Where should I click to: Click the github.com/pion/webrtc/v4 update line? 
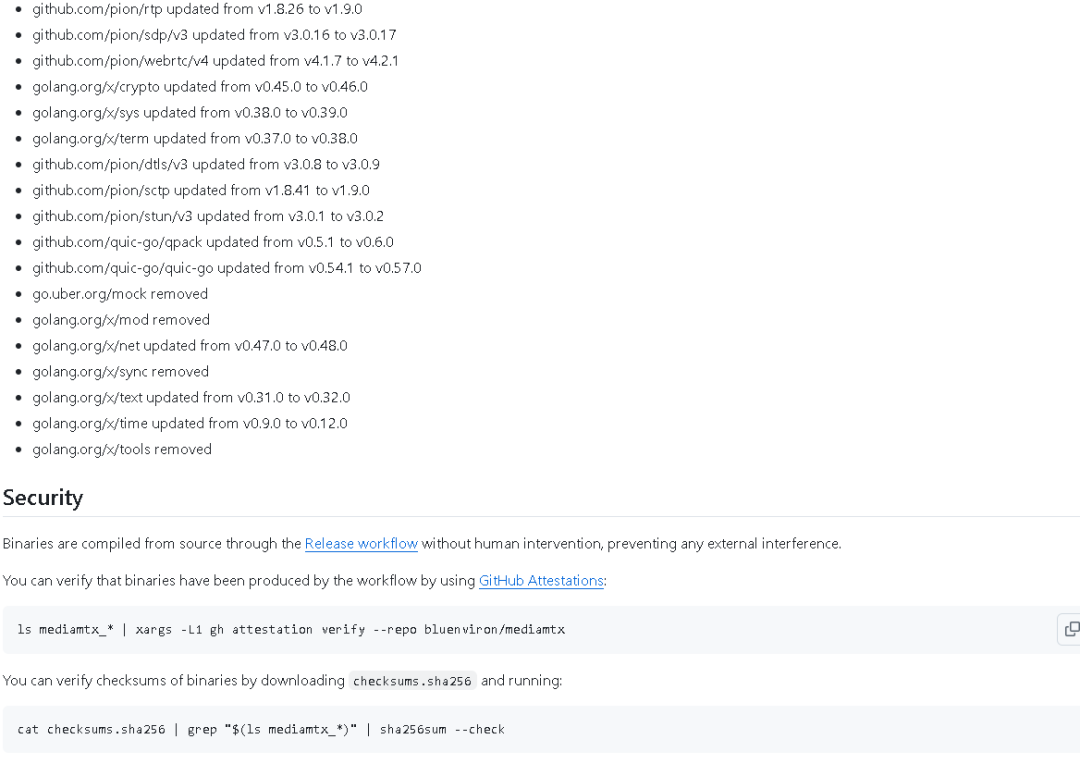click(215, 61)
